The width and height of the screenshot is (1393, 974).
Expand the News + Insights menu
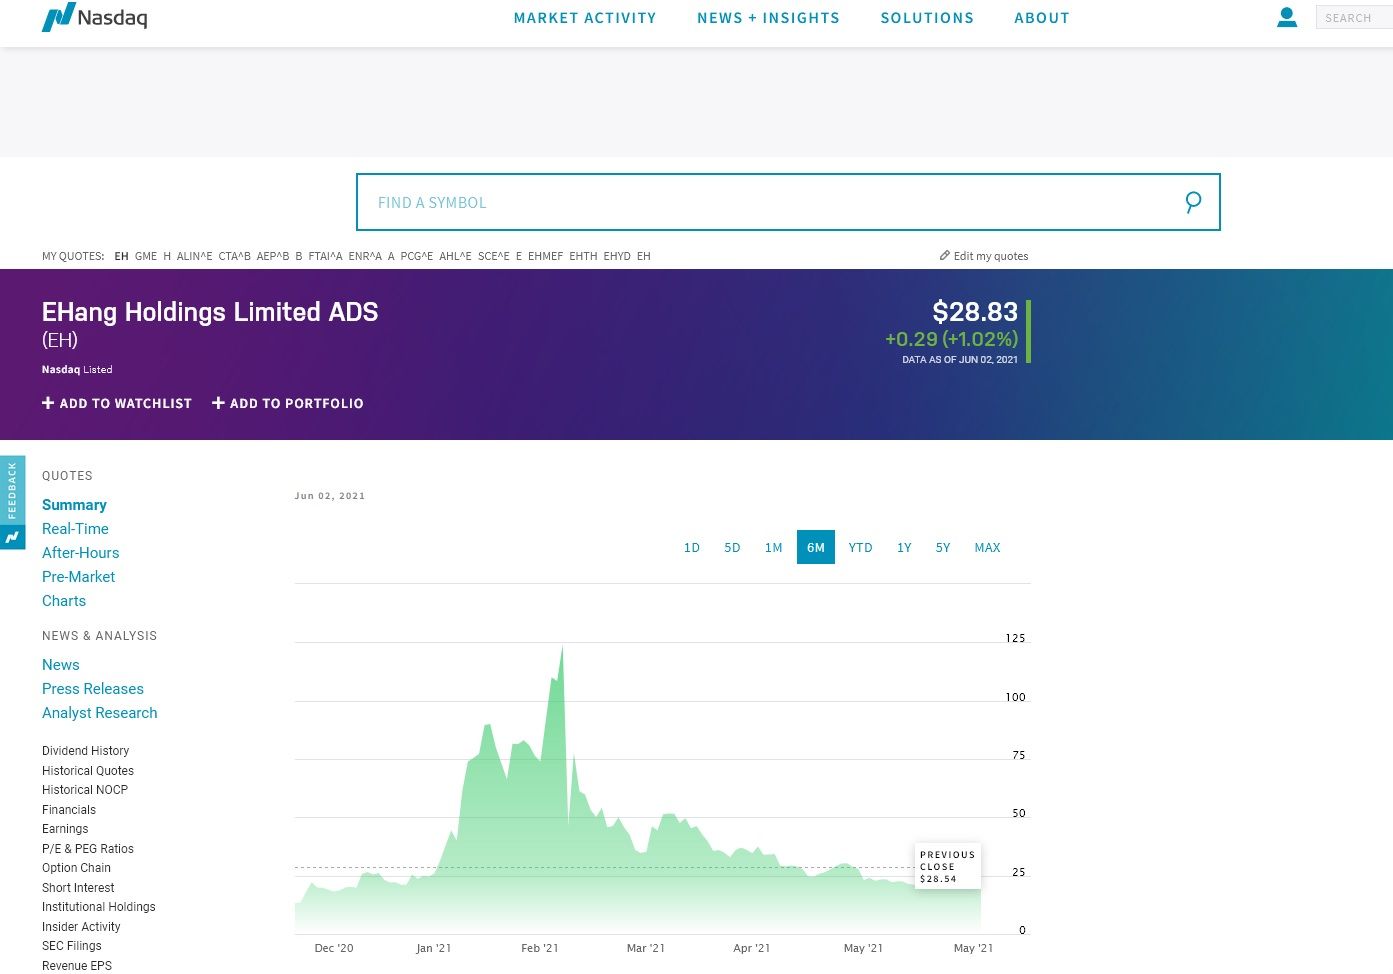[768, 18]
